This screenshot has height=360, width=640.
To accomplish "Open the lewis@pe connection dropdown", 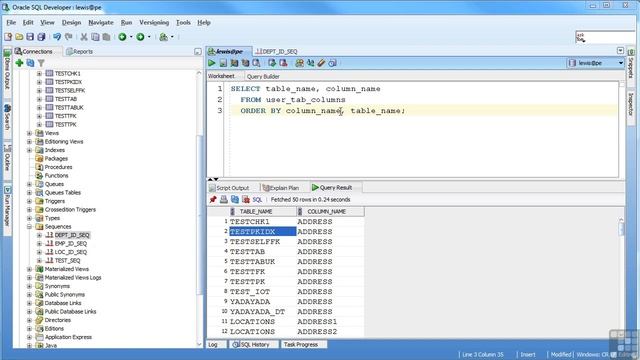I will coord(620,63).
